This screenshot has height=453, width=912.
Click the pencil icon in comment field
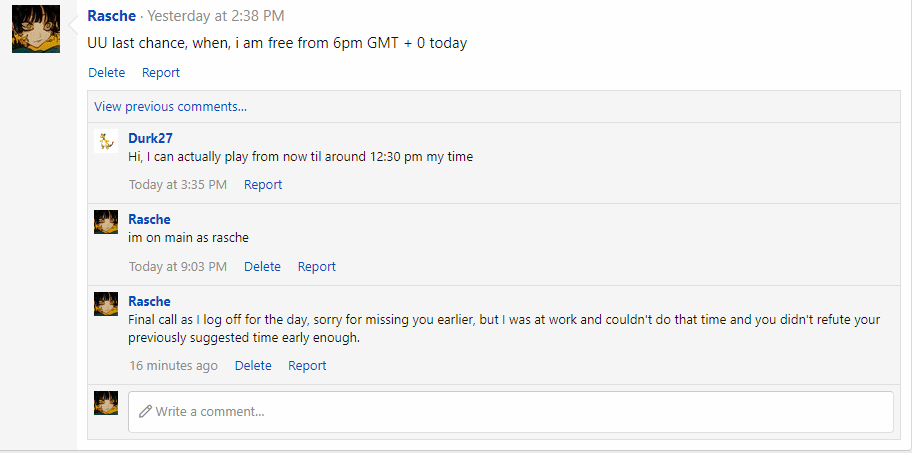[x=145, y=411]
